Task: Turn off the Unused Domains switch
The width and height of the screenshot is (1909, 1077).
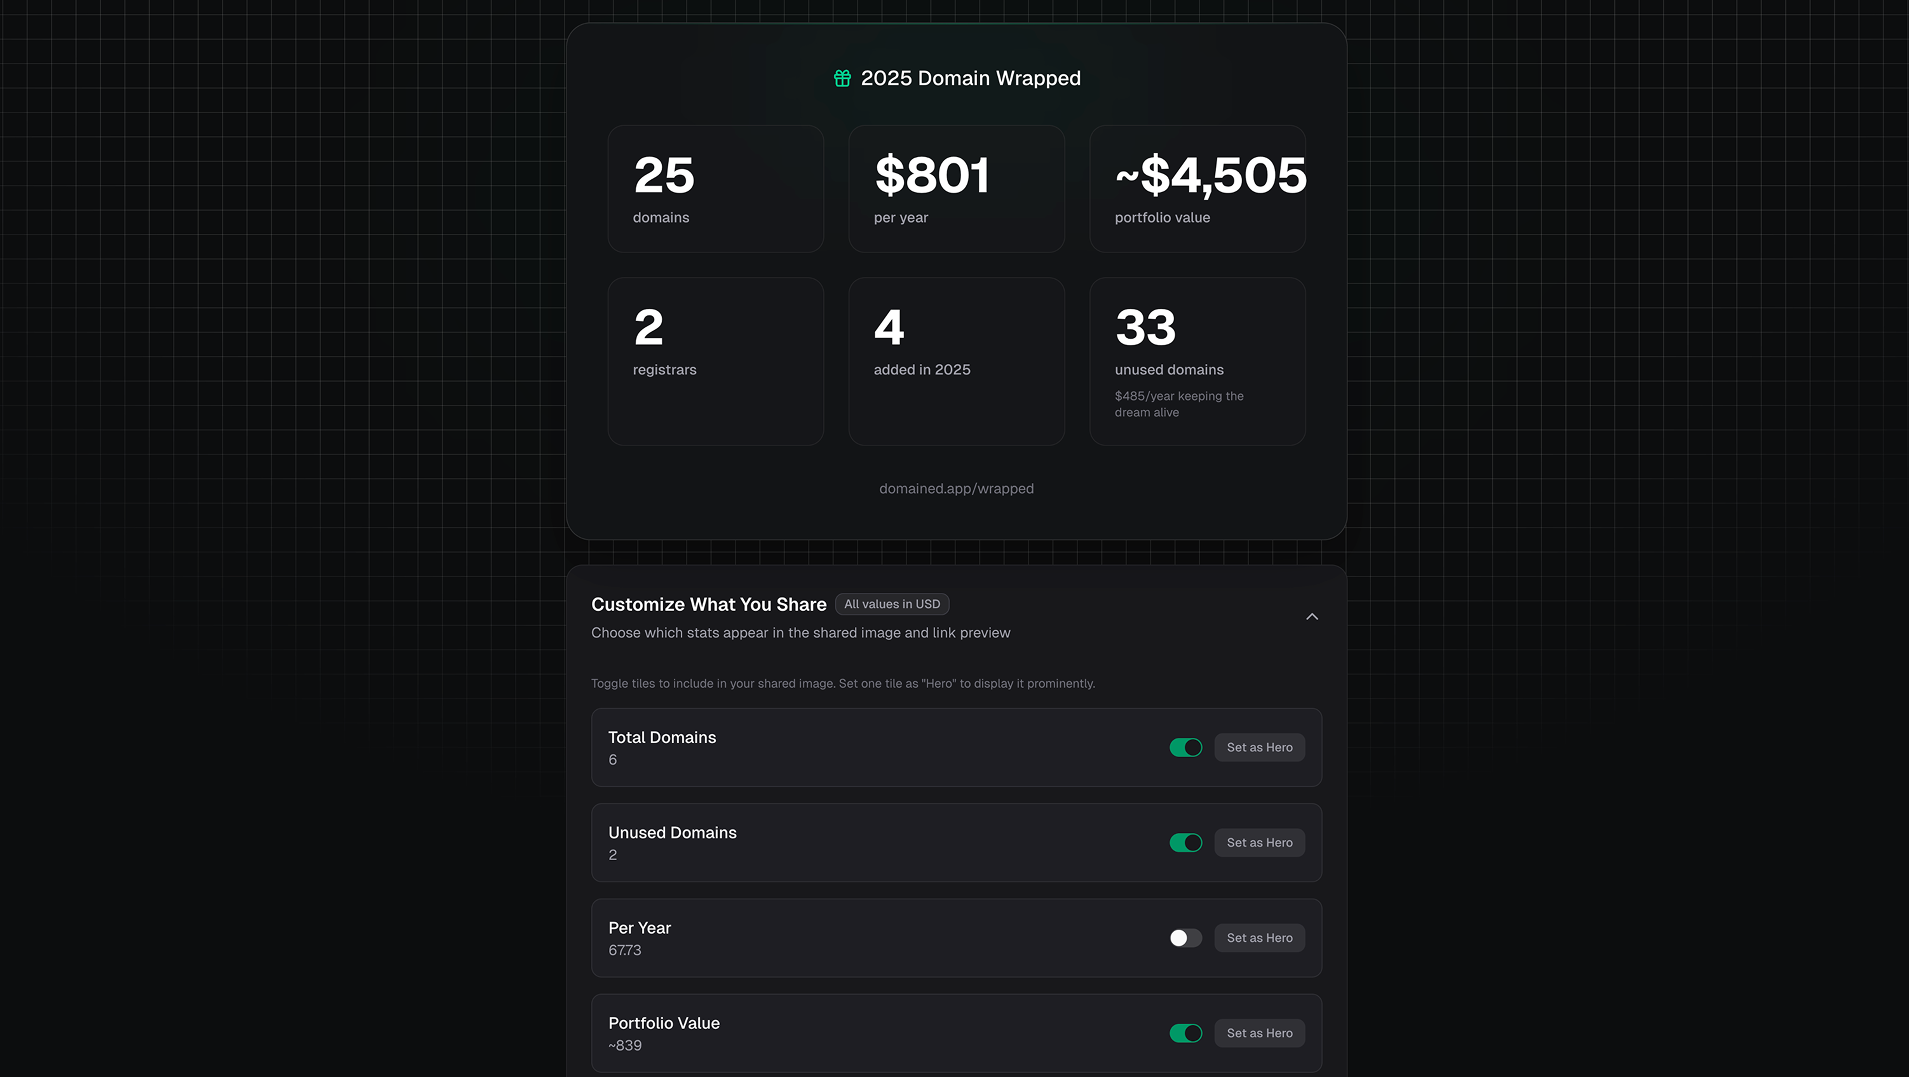Action: click(x=1185, y=842)
